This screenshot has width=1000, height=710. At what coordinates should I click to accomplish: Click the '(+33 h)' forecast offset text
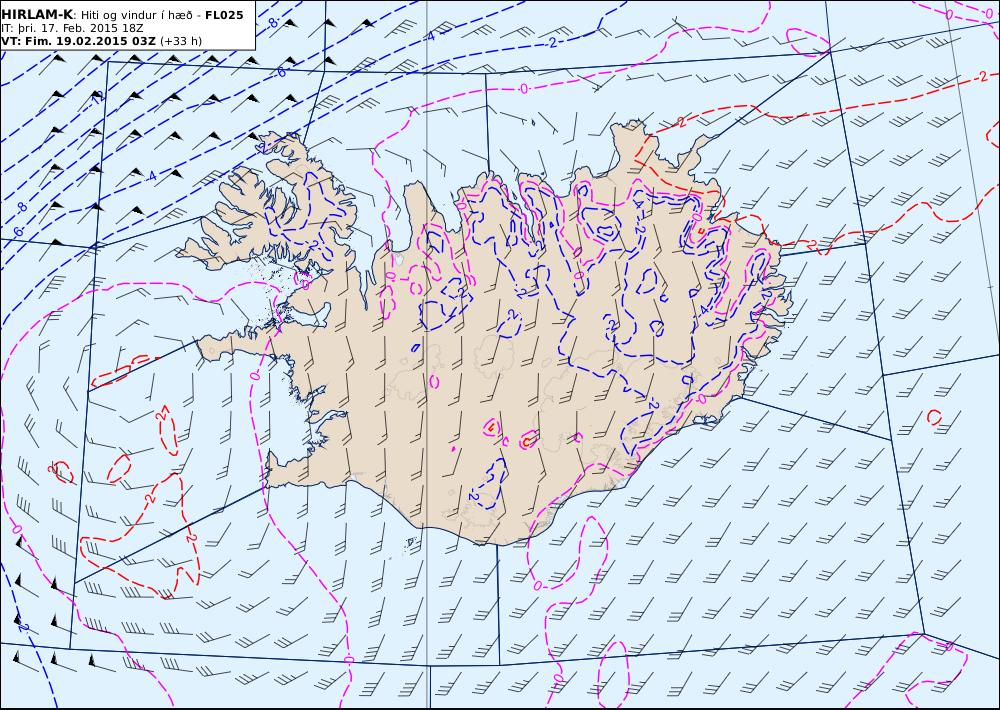point(180,41)
